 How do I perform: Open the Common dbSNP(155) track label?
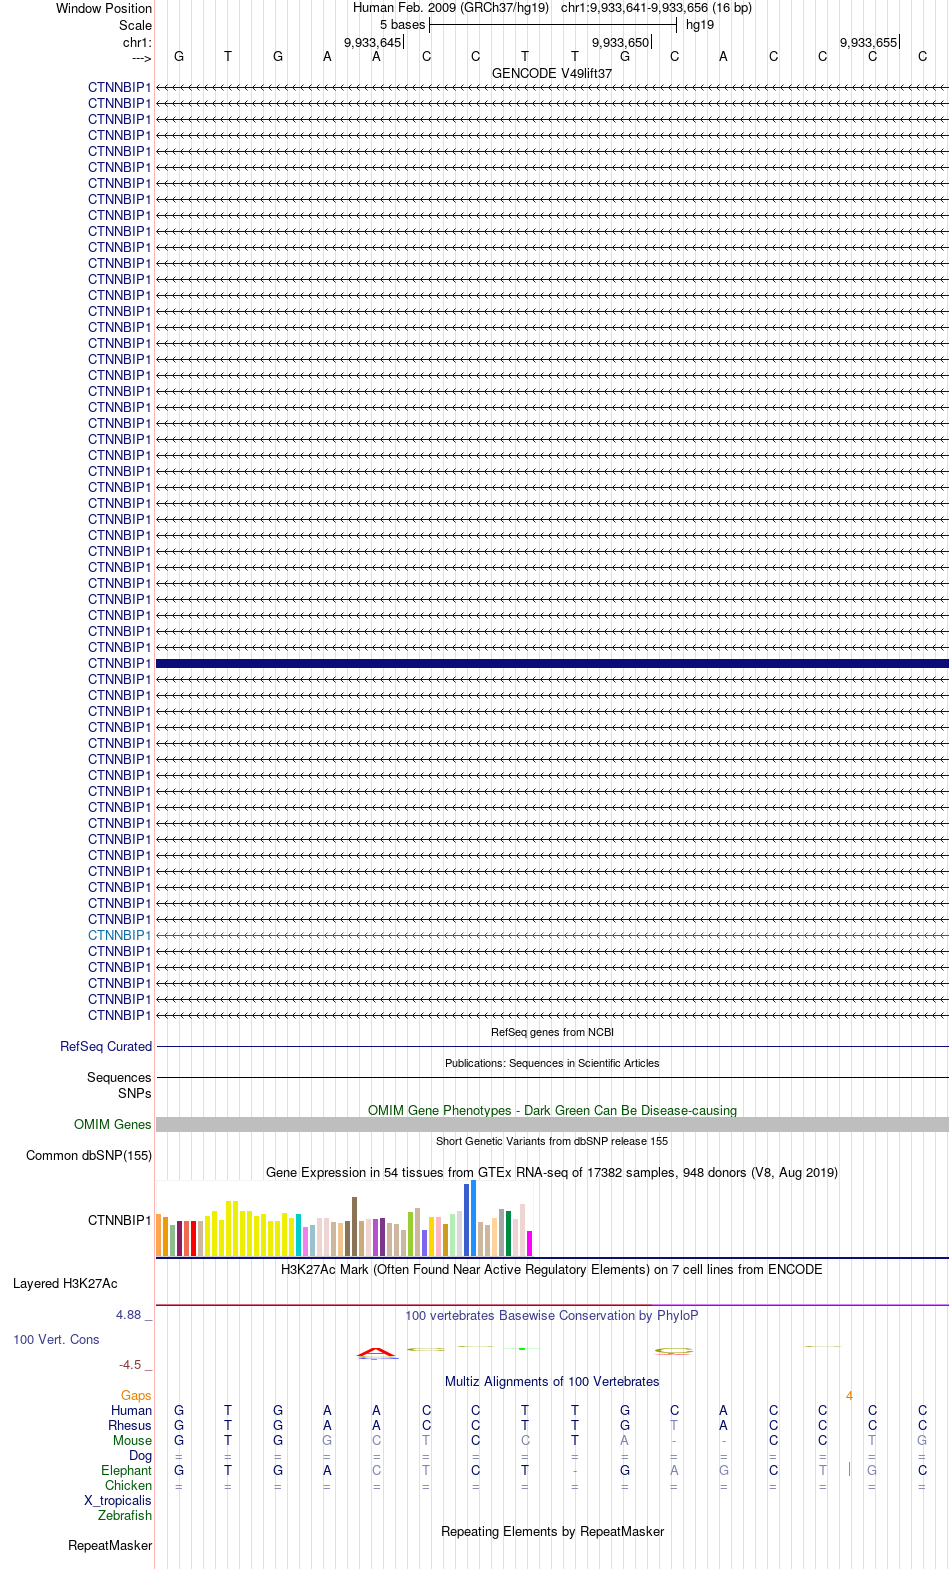point(89,1155)
